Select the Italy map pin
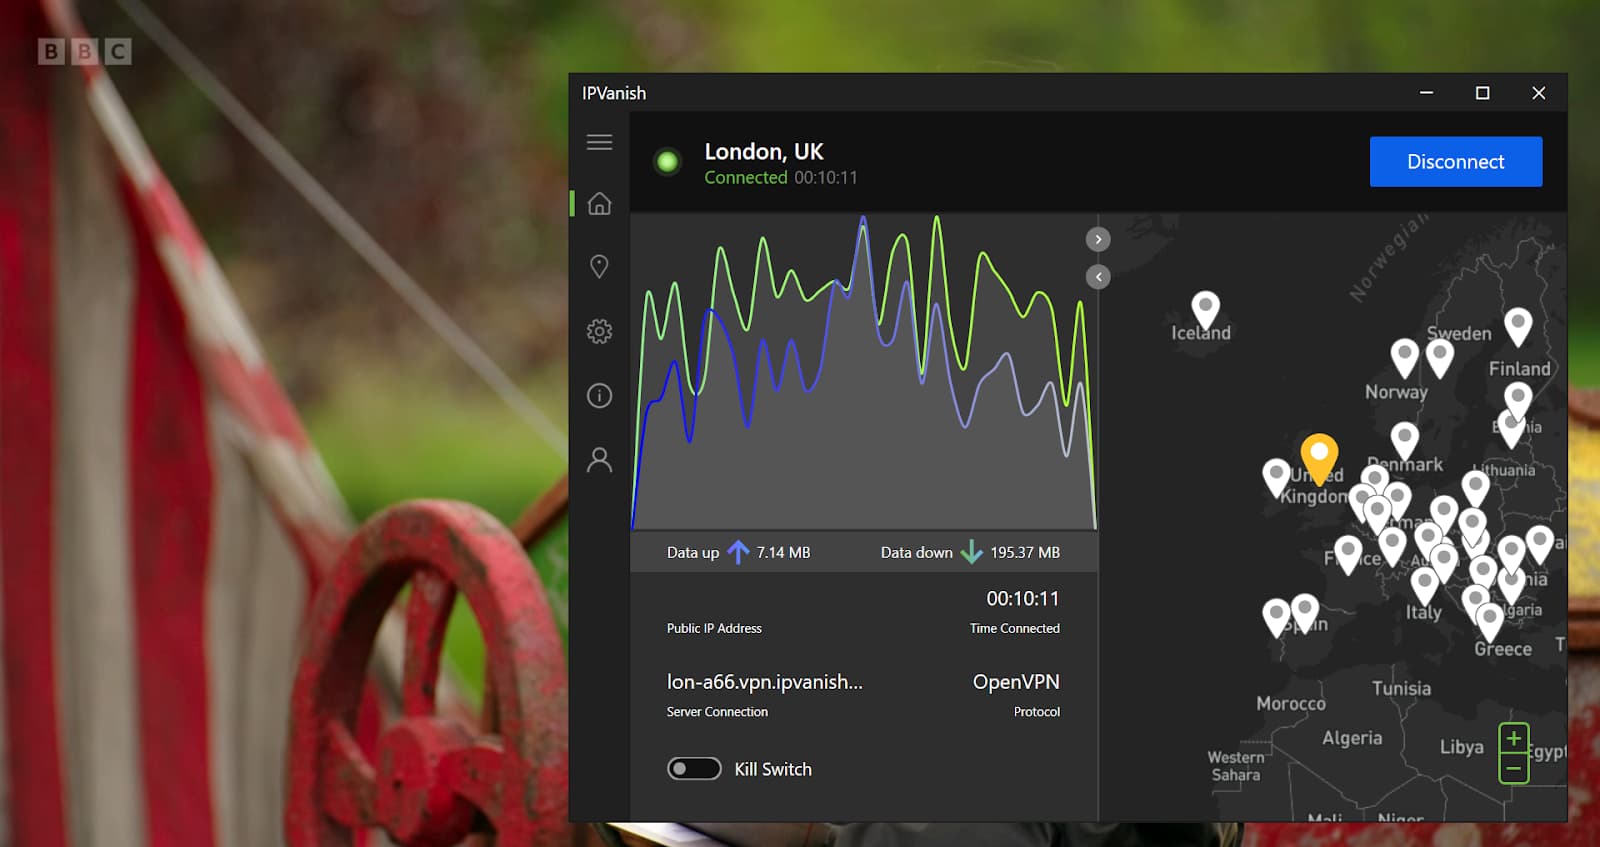The image size is (1600, 847). (x=1425, y=584)
